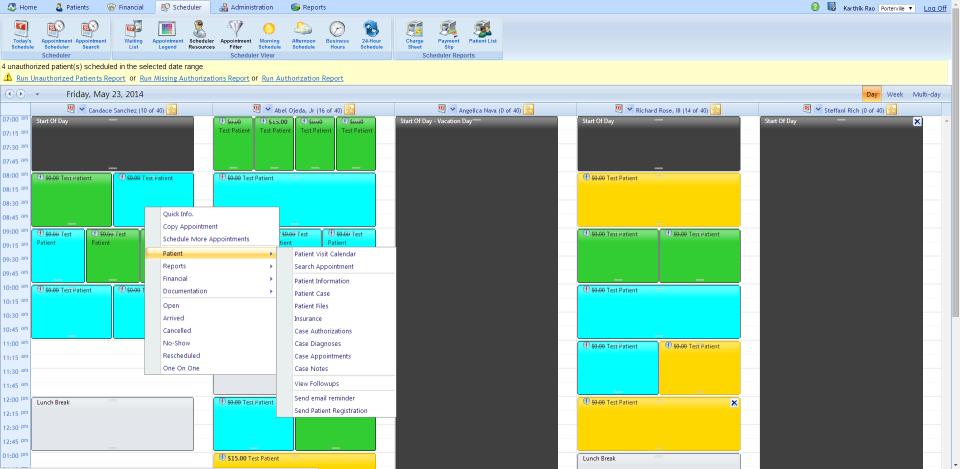Click the green help icon

click(815, 7)
